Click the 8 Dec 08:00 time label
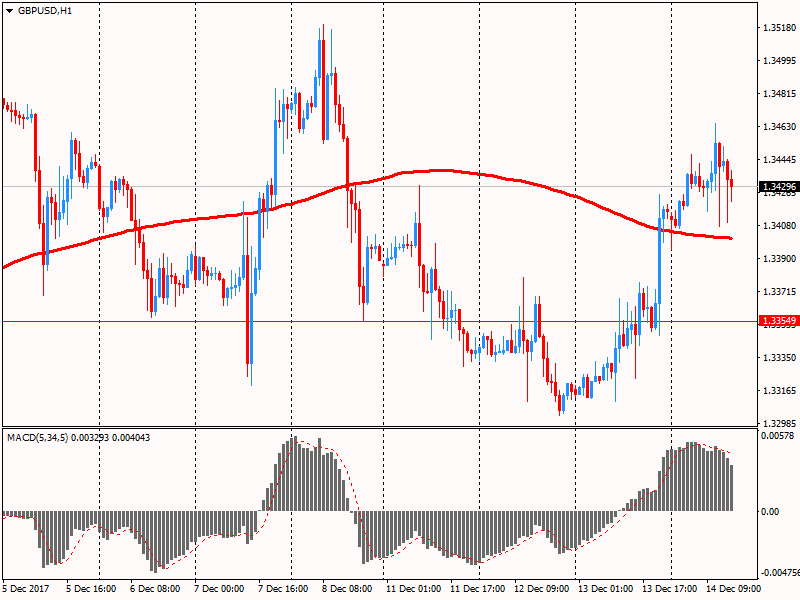This screenshot has height=600, width=800. (x=347, y=589)
